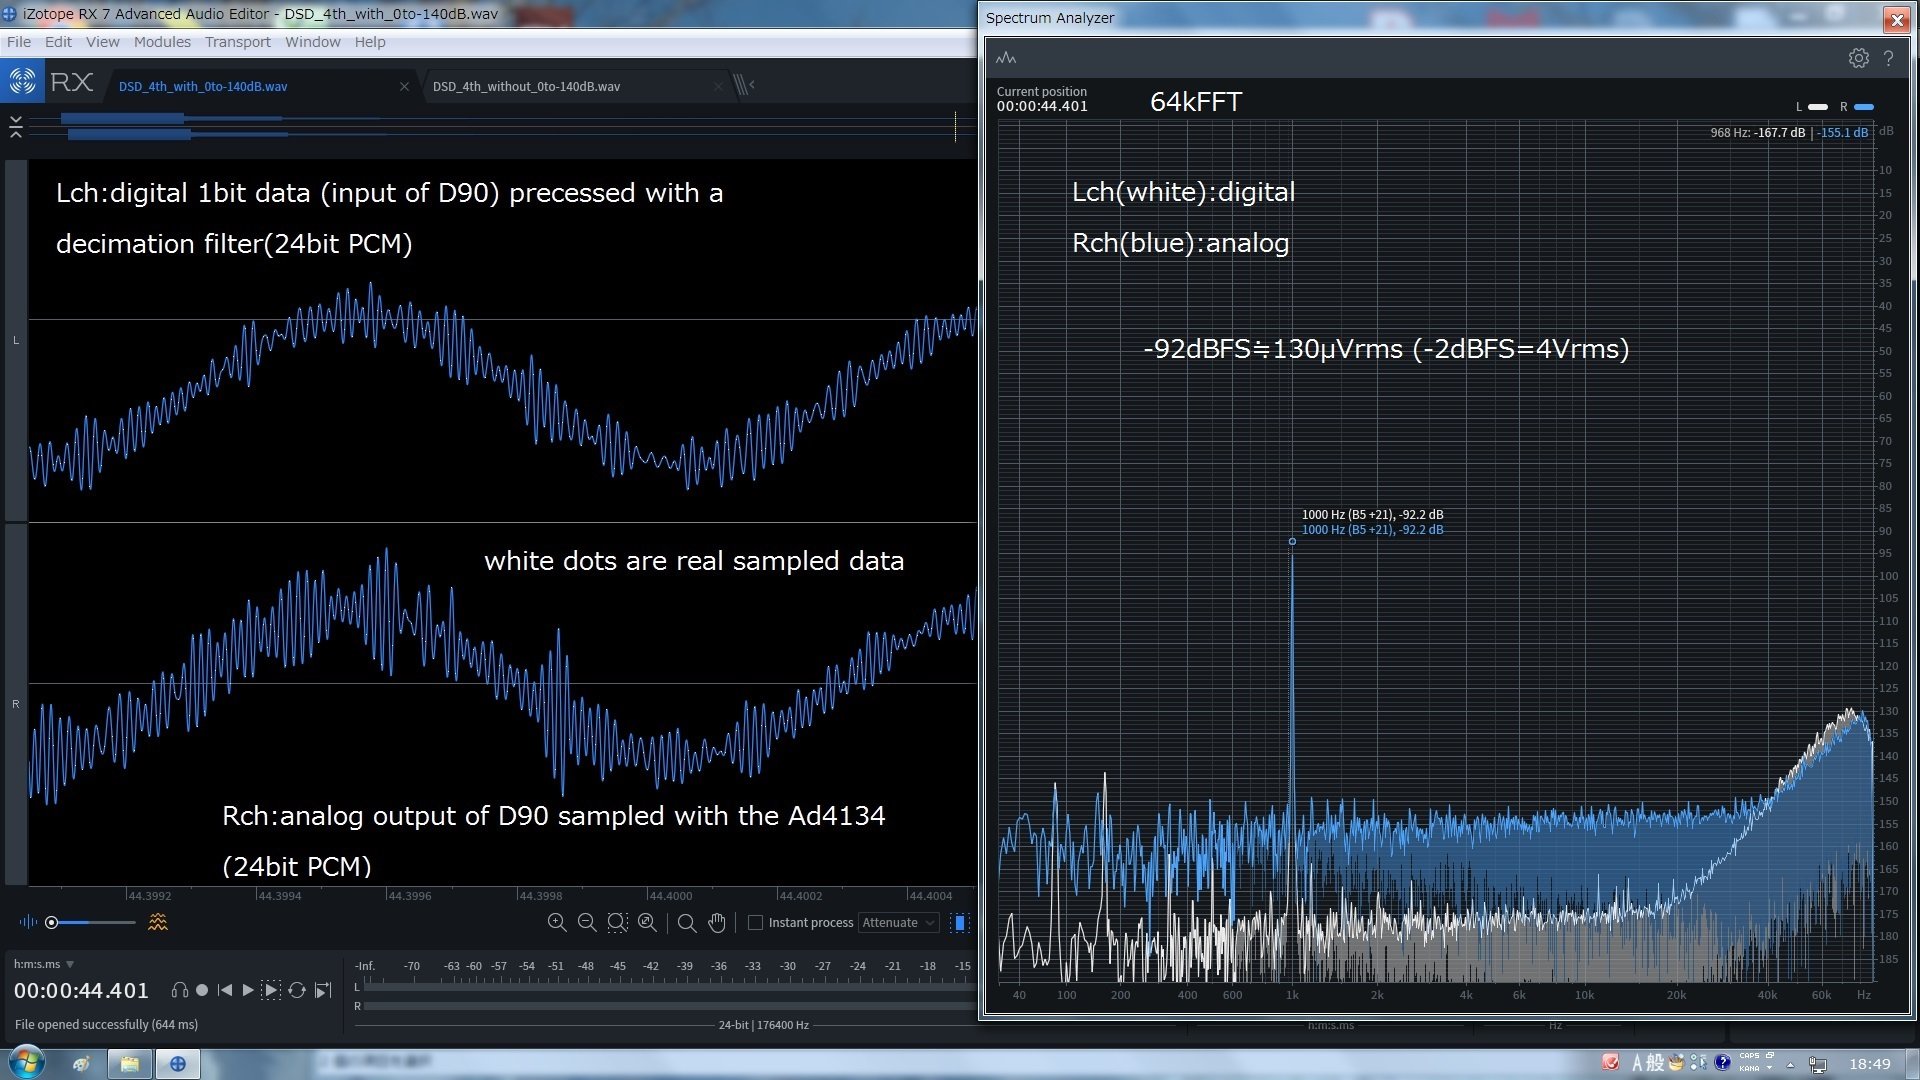Select the time selection tool icon
This screenshot has height=1080, width=1920.
coord(960,922)
